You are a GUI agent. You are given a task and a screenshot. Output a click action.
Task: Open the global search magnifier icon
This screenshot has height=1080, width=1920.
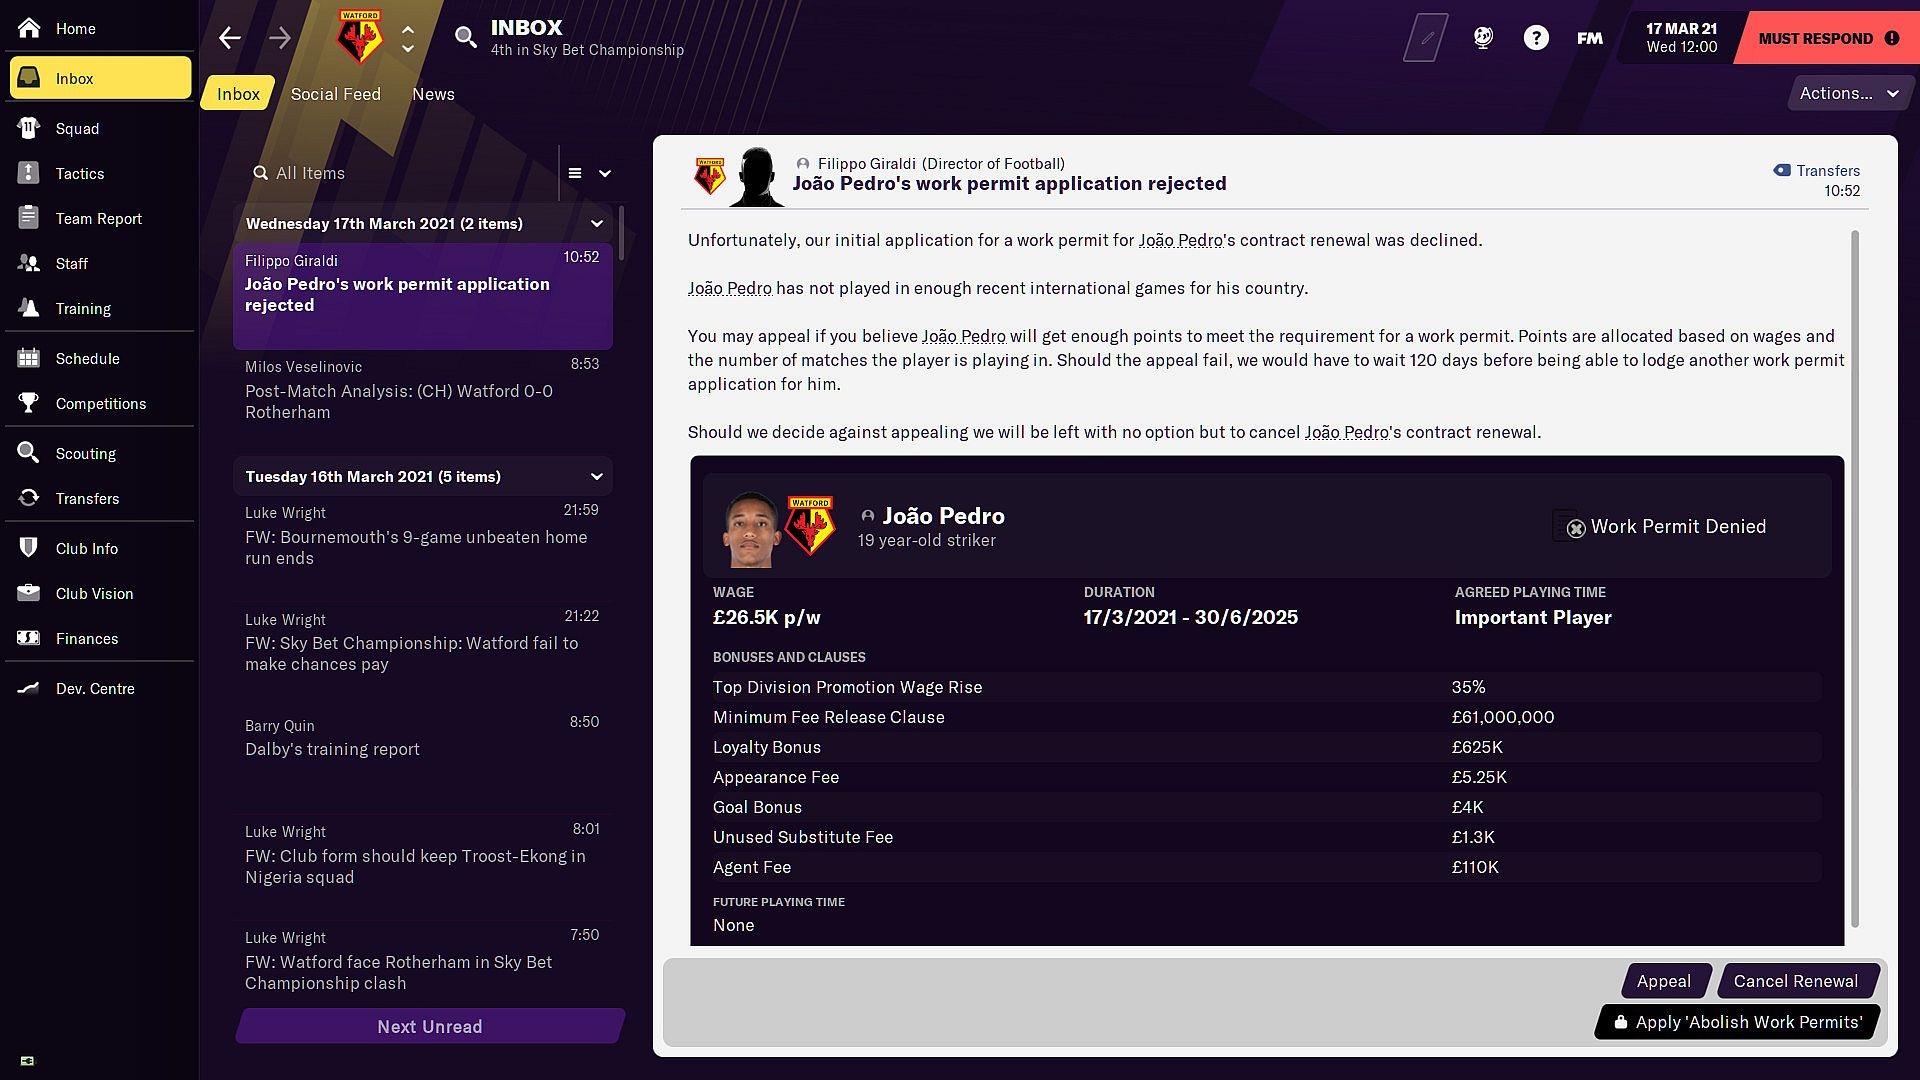pos(465,38)
